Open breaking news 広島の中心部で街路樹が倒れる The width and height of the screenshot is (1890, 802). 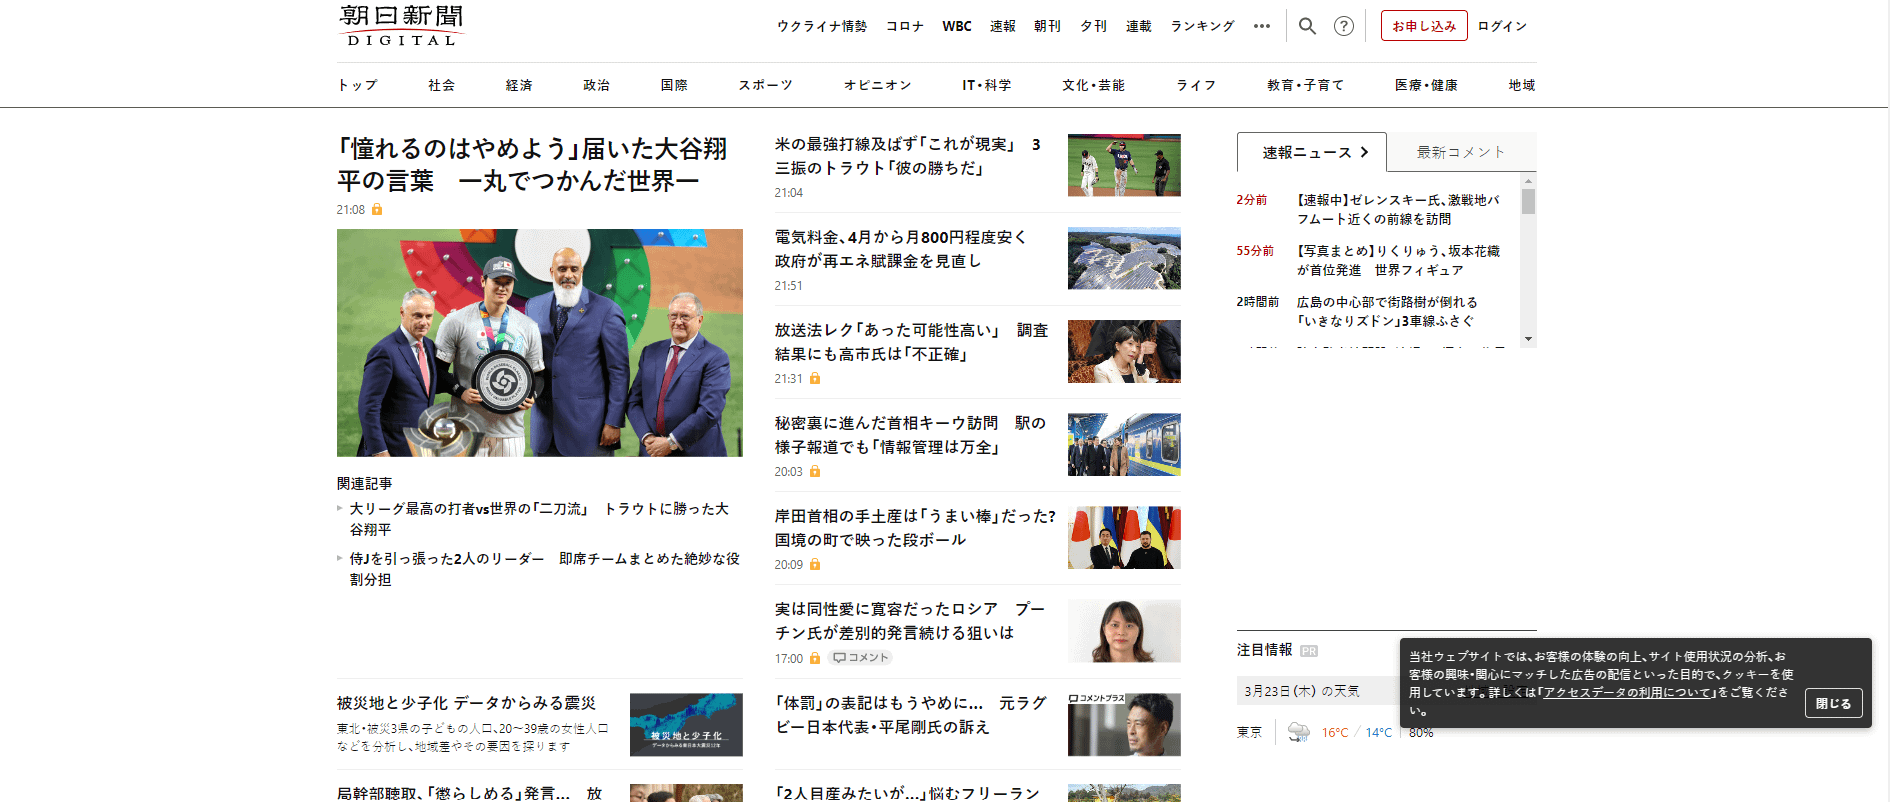(x=1386, y=311)
